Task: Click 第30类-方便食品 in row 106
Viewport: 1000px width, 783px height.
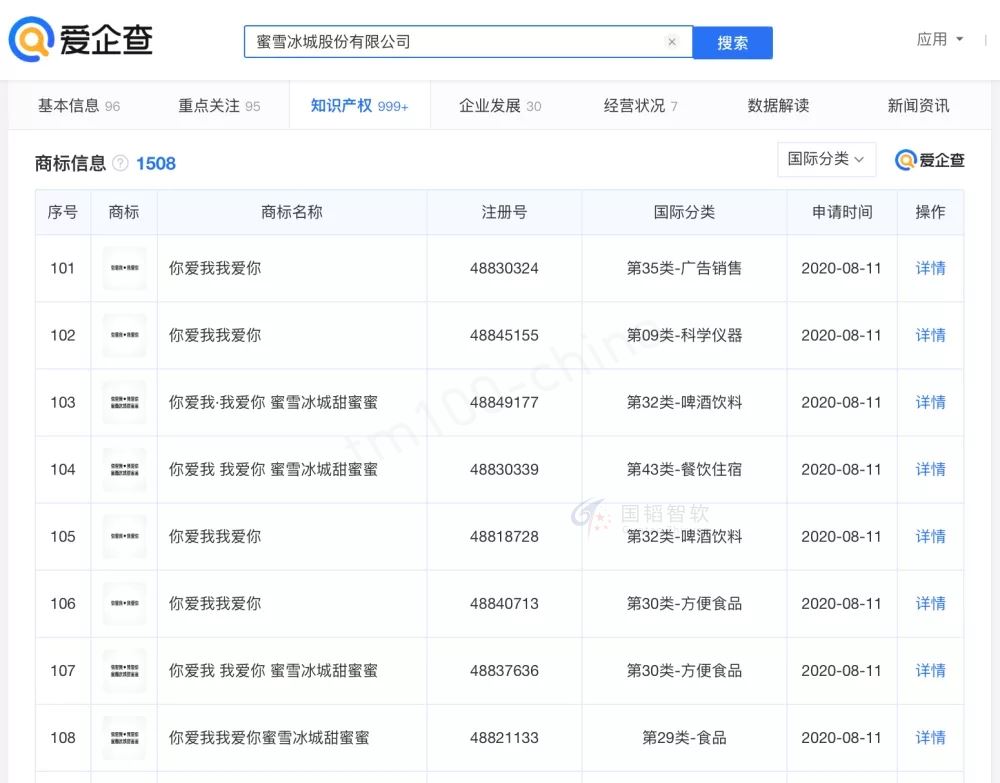Action: 684,604
